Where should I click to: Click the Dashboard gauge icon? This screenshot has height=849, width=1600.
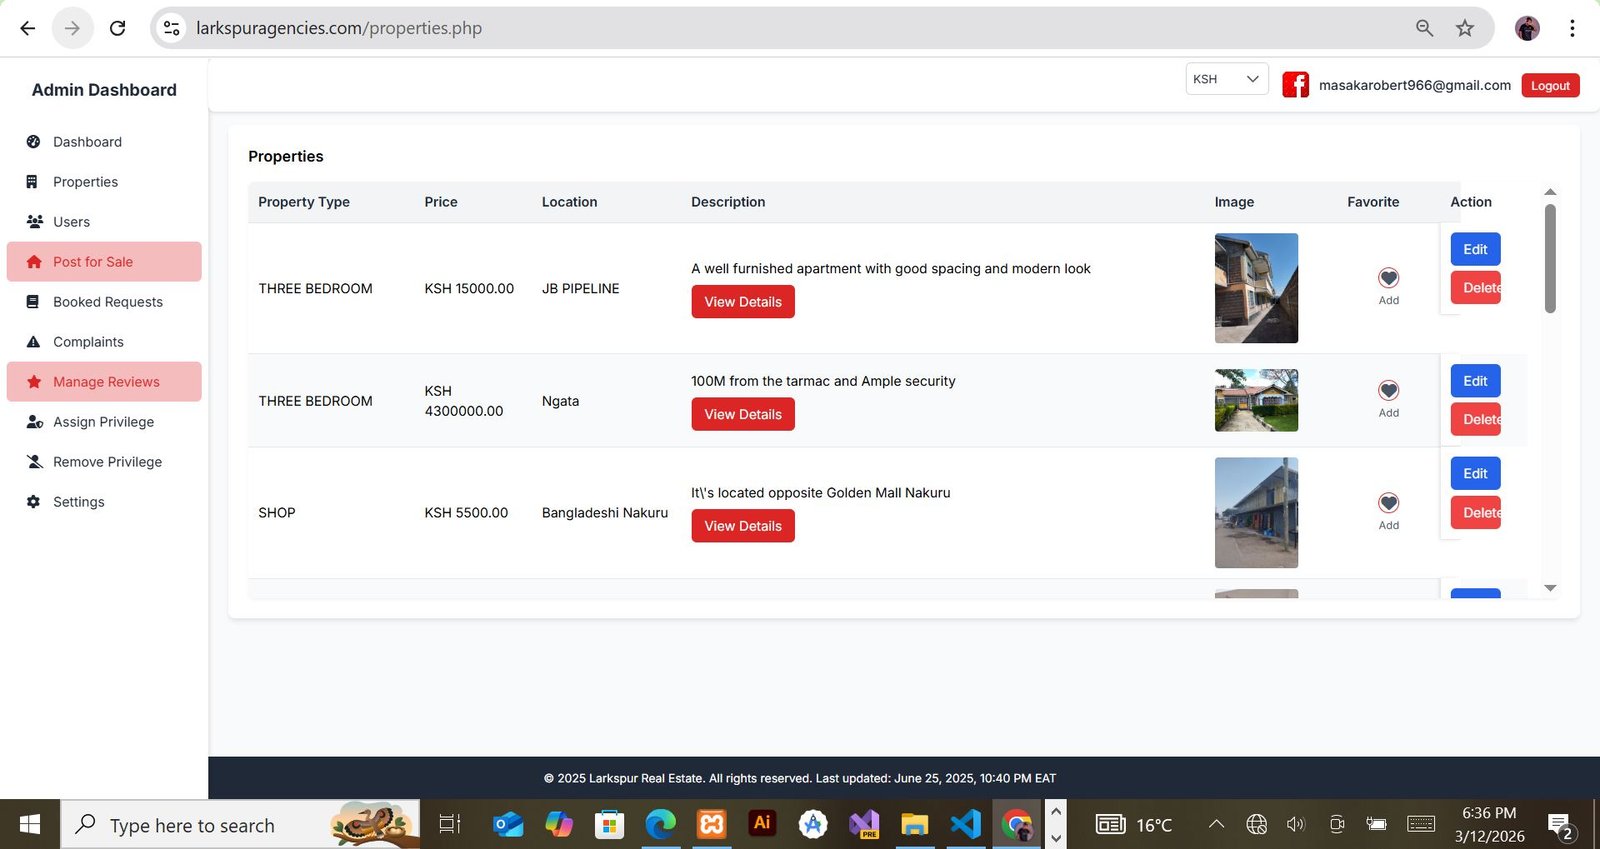[33, 142]
